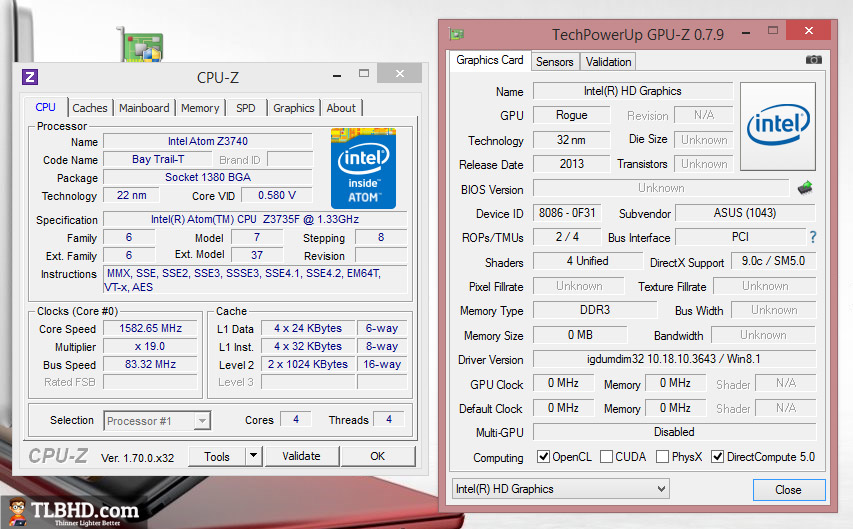Click the L1 Data value 4 x 24 KBytes
Screen dimensions: 853x529
point(308,328)
